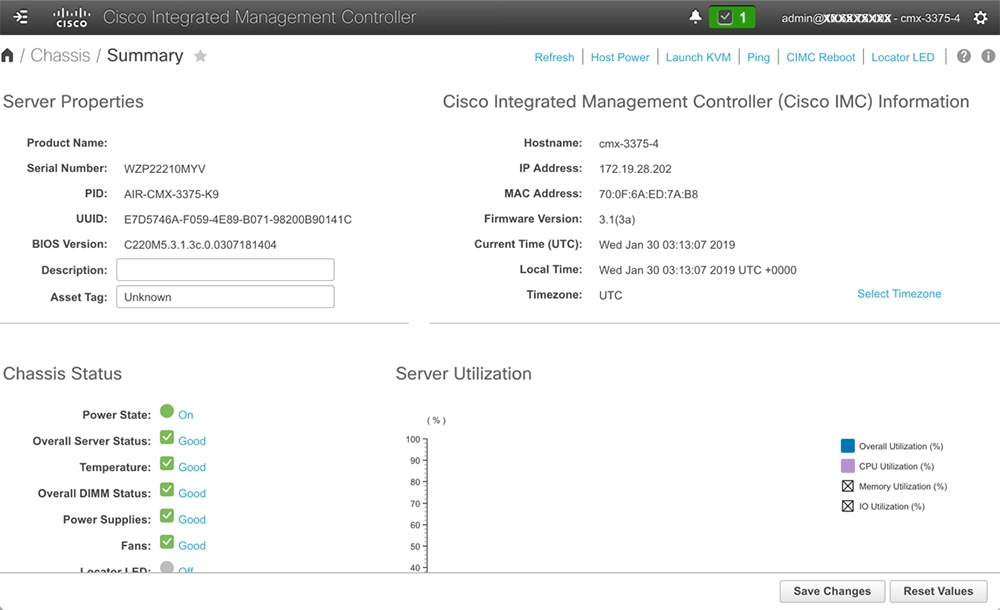Navigate to Chassis breadcrumb

coord(61,56)
